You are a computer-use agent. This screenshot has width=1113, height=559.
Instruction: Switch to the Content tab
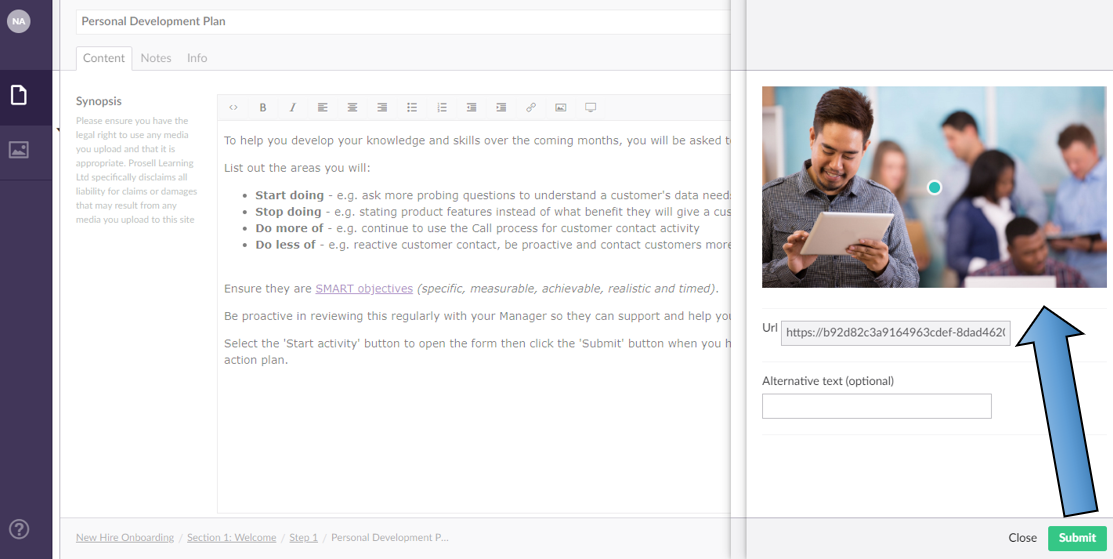(x=104, y=58)
